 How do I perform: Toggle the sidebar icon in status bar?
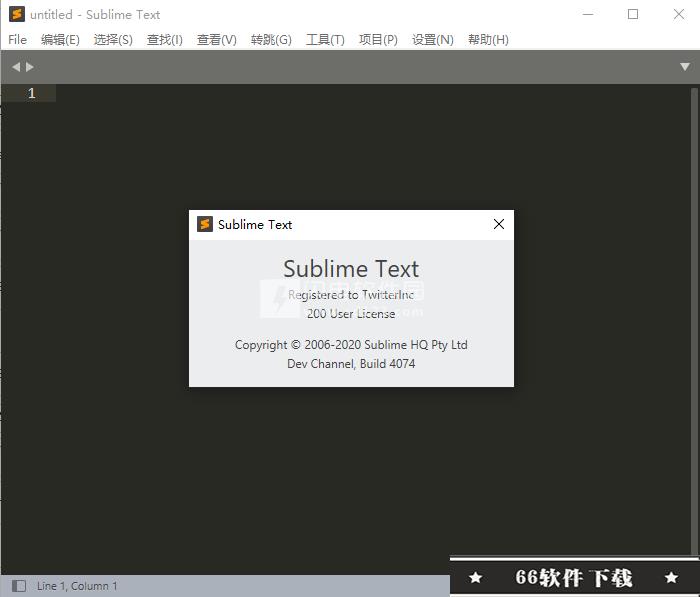click(x=19, y=585)
